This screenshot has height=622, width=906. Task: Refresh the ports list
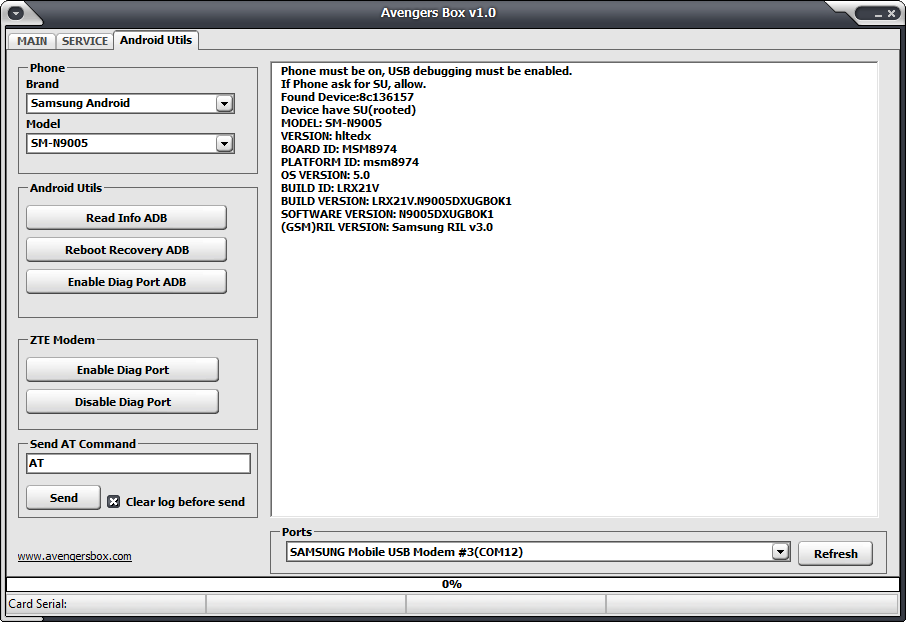tap(835, 553)
